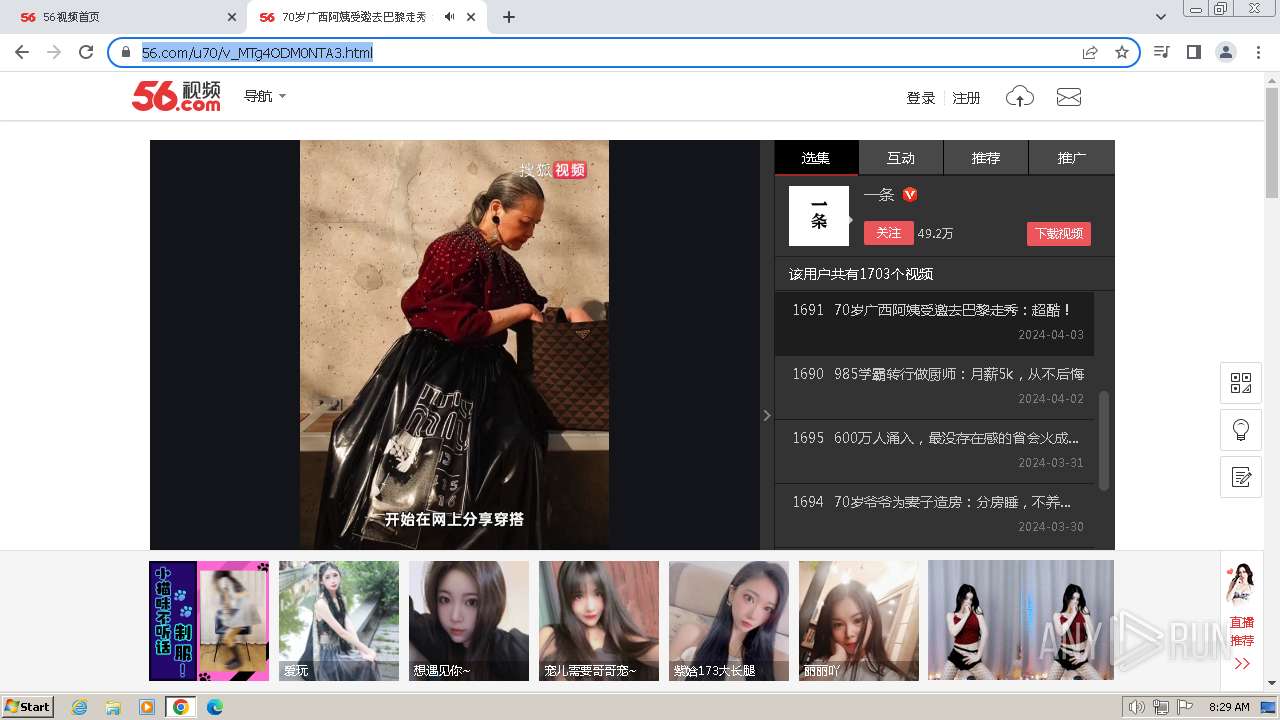
Task: Open the 导航 dropdown menu
Action: coord(265,96)
